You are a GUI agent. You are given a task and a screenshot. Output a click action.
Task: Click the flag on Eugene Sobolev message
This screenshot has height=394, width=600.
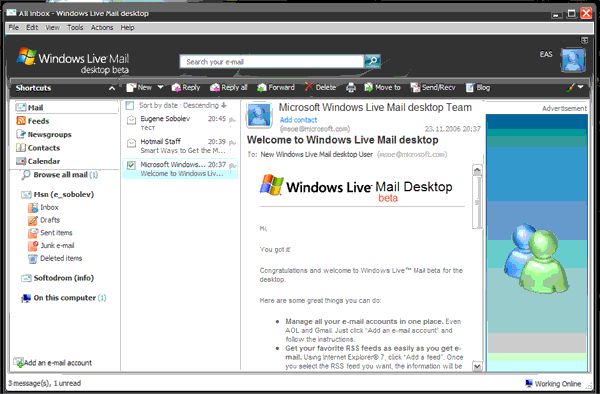tap(232, 120)
